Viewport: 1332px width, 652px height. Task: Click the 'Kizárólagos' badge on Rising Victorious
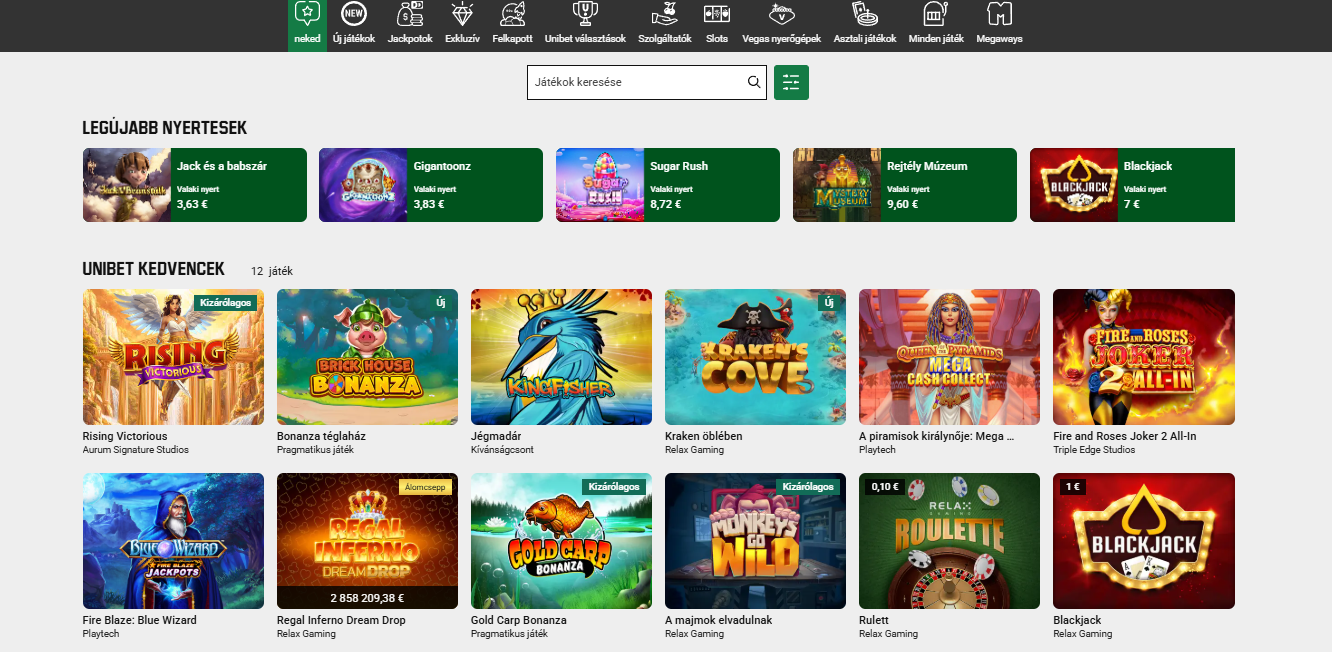(226, 302)
